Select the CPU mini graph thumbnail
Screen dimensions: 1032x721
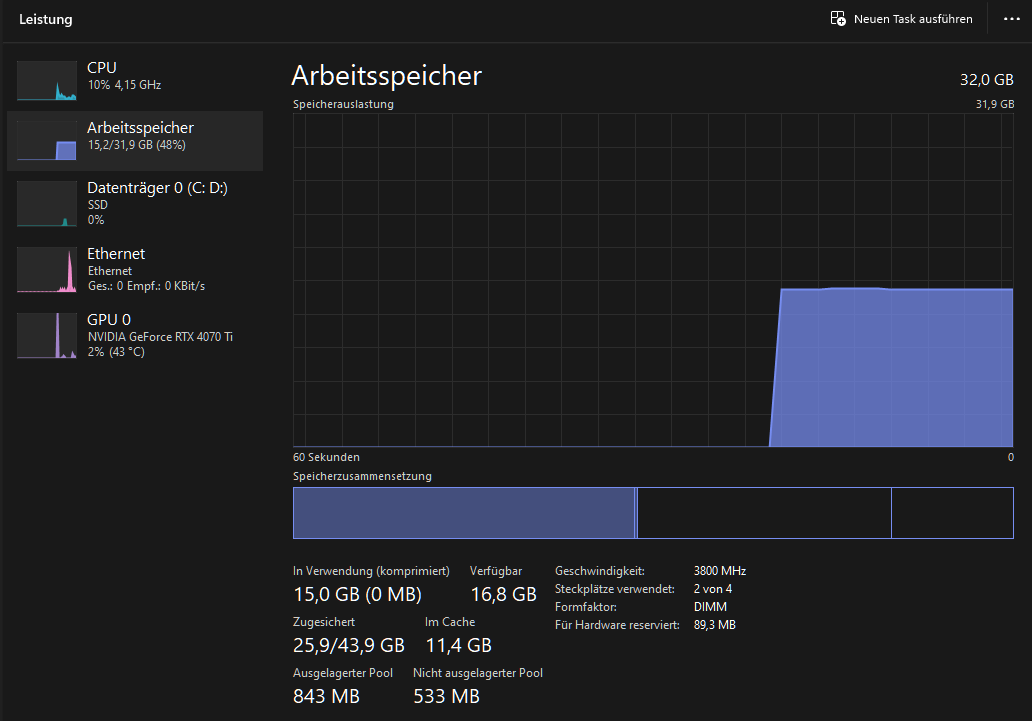[47, 81]
